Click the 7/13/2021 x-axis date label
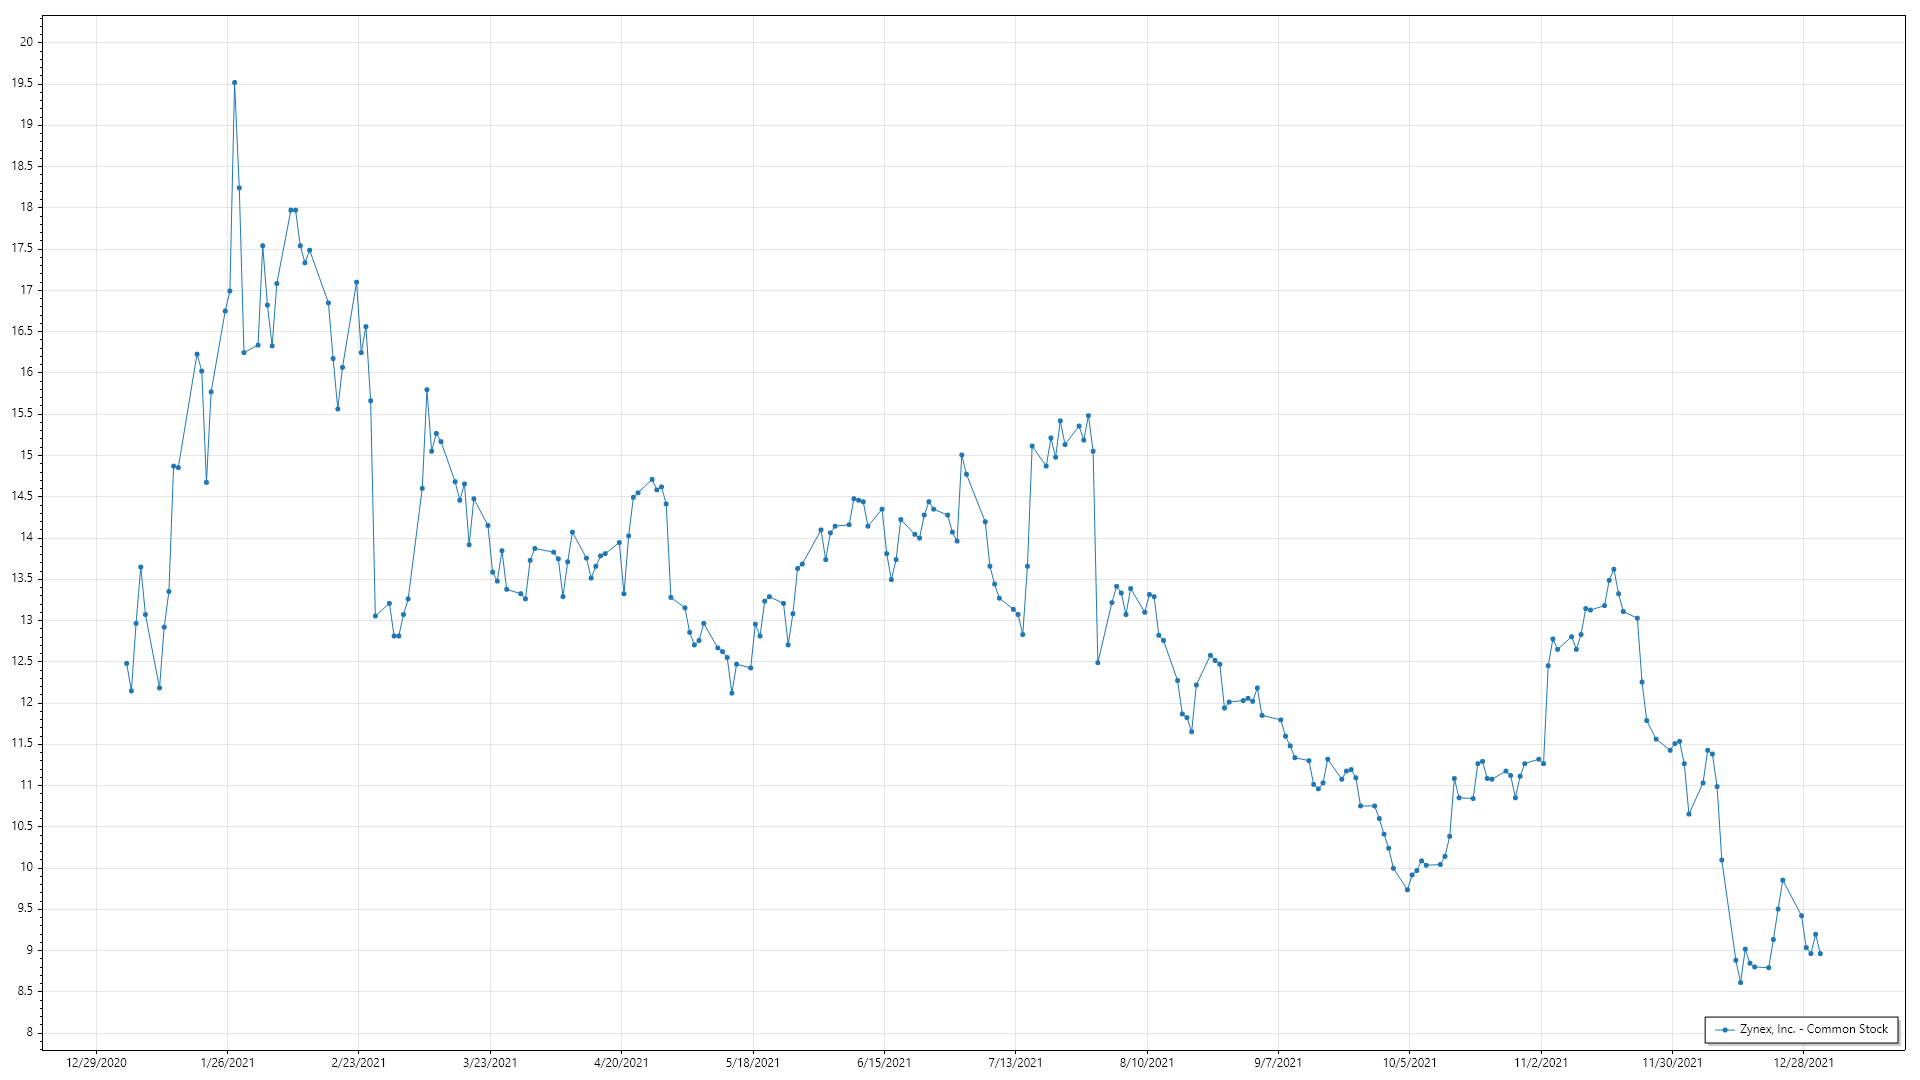This screenshot has height=1080, width=1920. pos(1015,1063)
